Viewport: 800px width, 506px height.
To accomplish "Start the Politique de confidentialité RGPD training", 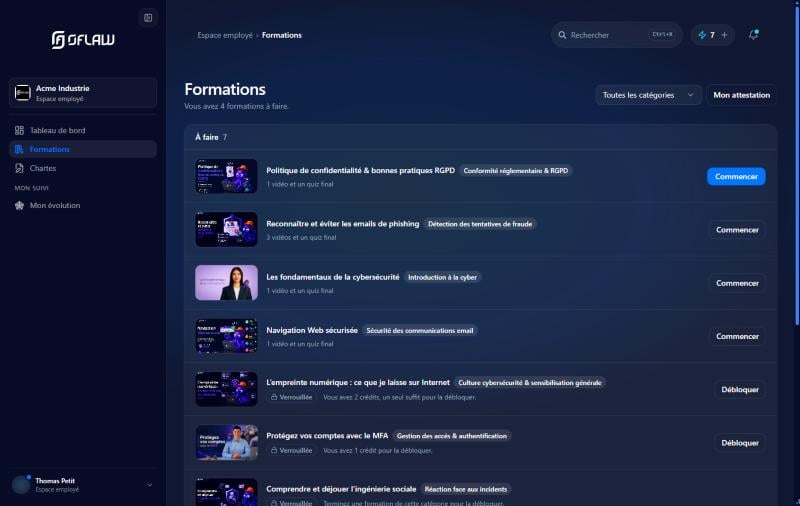I will 736,176.
